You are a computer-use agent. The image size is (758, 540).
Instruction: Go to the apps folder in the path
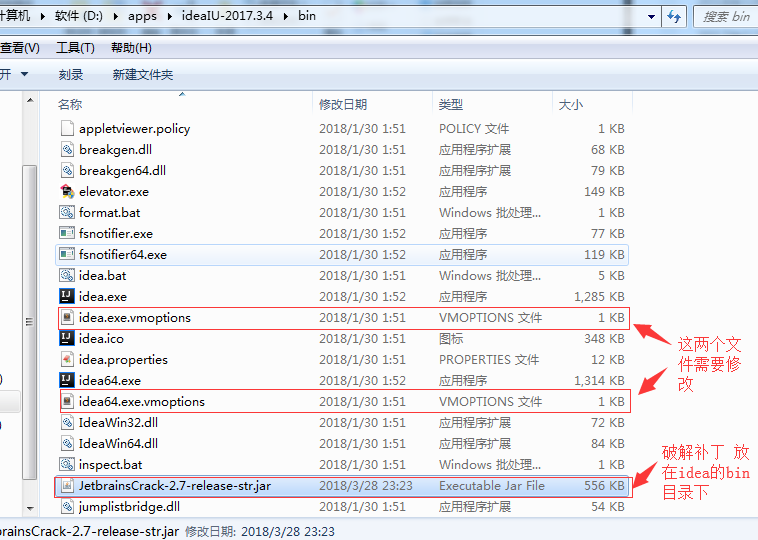[x=142, y=16]
